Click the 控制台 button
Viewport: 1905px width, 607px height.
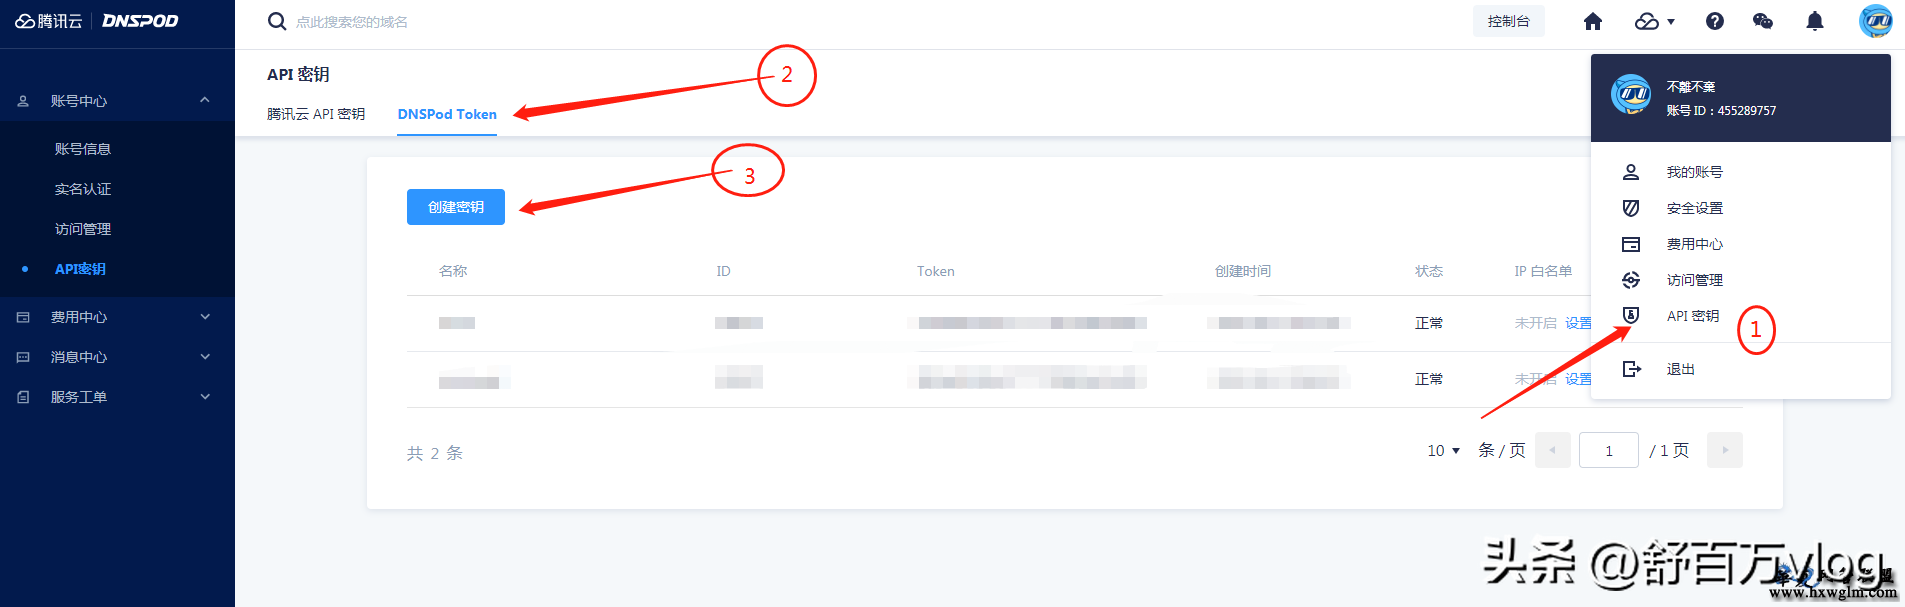1509,21
